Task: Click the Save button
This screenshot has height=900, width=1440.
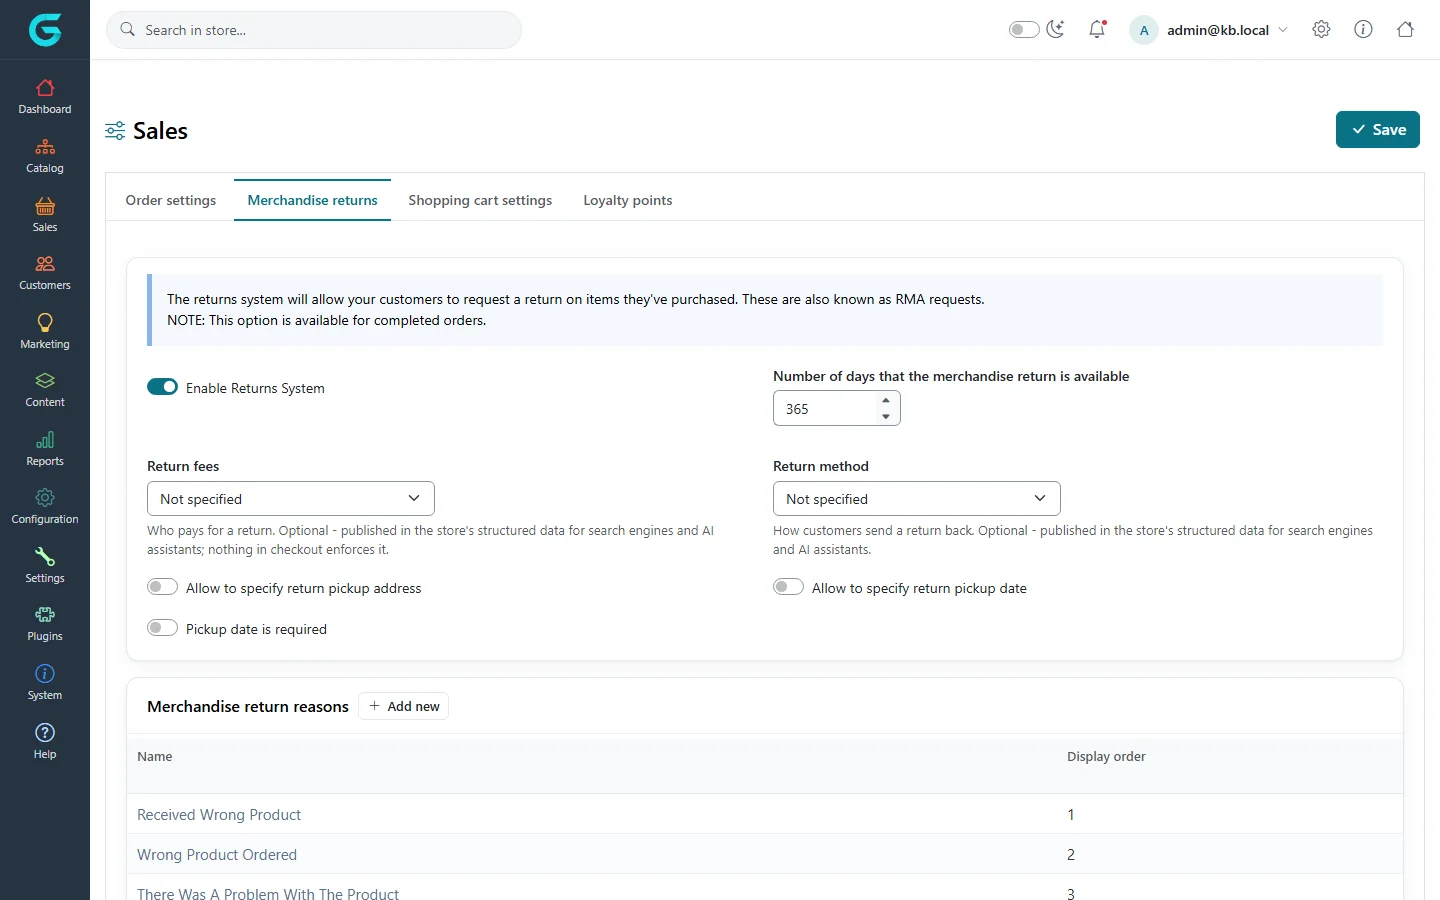Action: [1378, 130]
